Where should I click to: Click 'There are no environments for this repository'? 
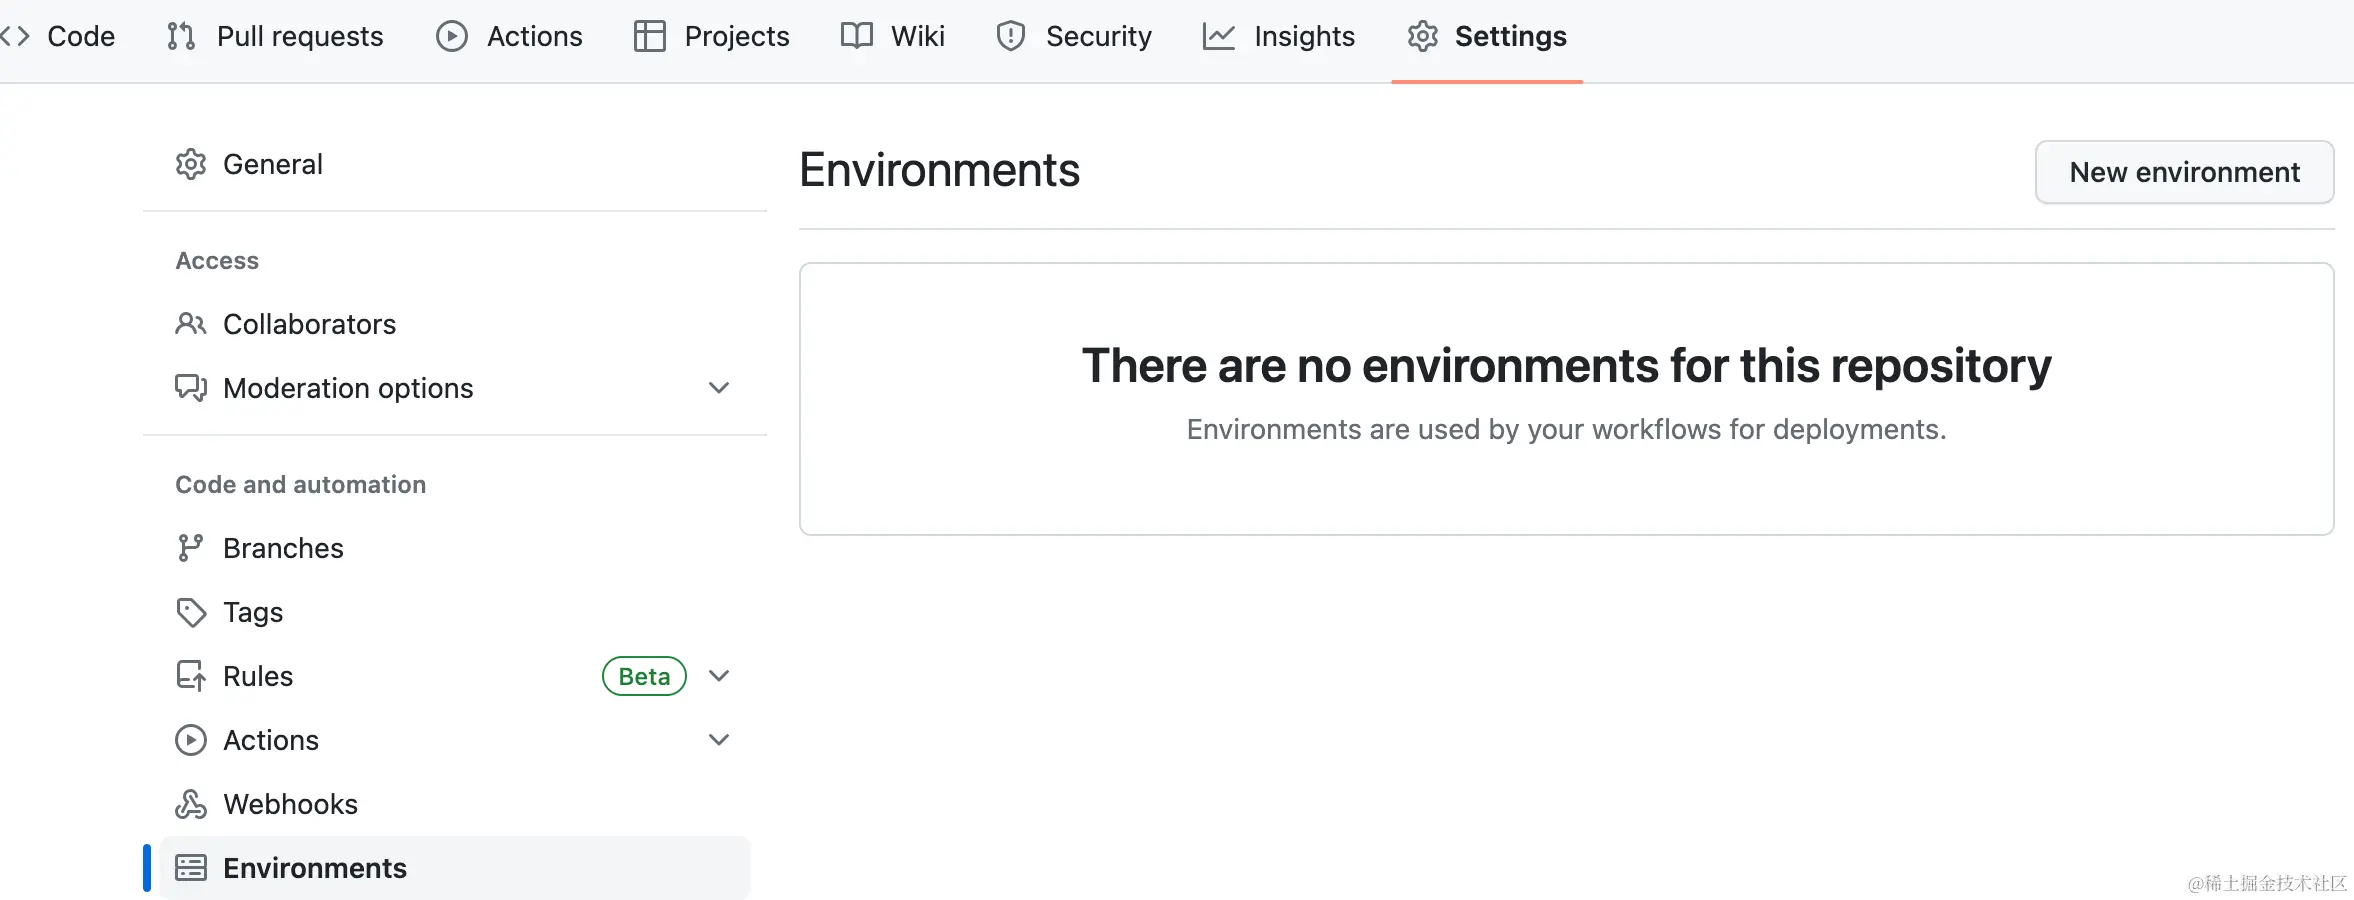coord(1567,366)
